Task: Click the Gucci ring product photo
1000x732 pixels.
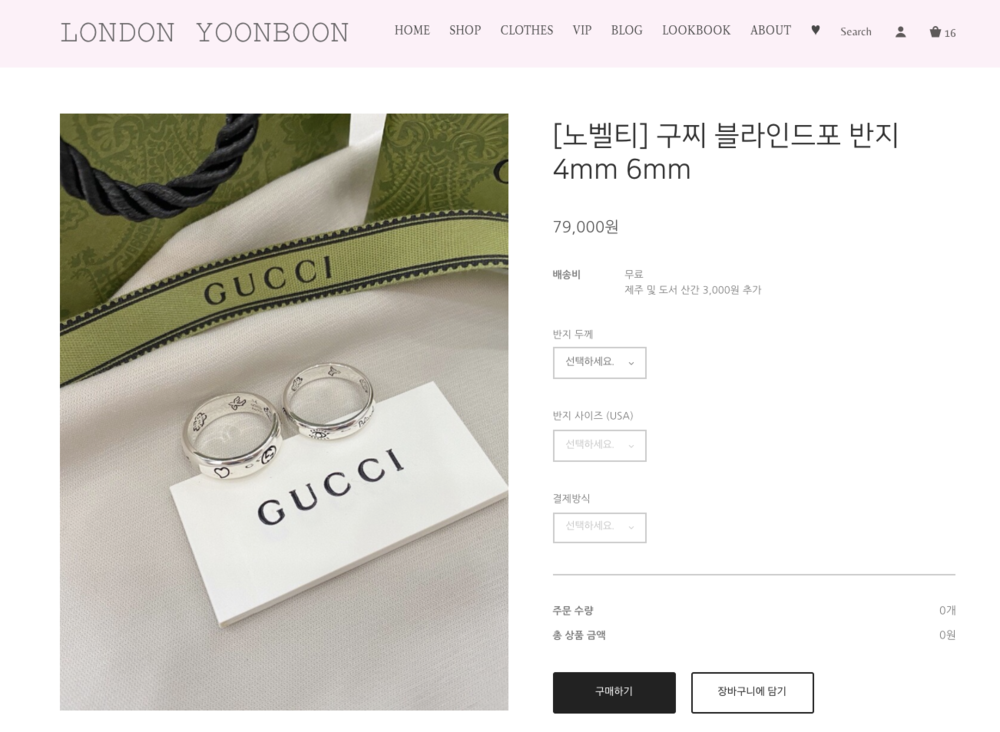Action: pos(284,412)
